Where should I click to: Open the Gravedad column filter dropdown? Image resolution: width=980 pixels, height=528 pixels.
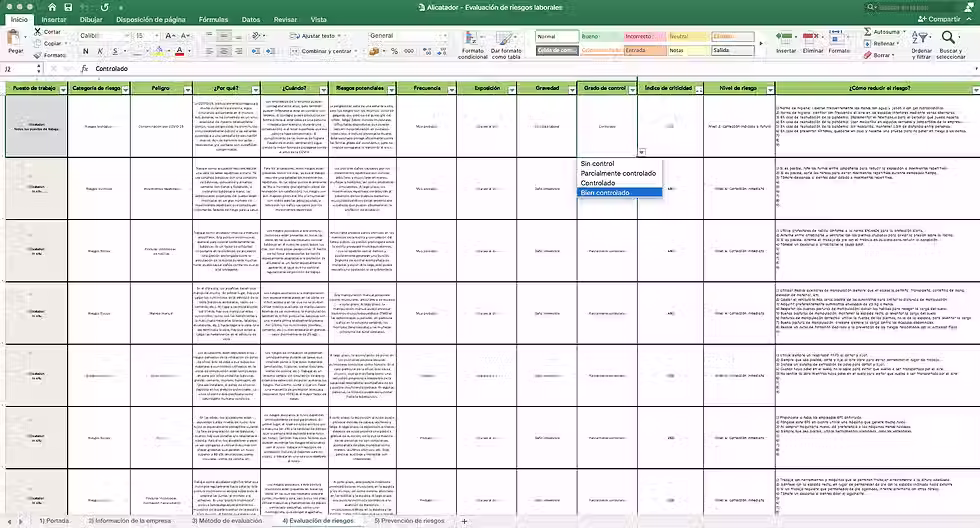pyautogui.click(x=571, y=90)
